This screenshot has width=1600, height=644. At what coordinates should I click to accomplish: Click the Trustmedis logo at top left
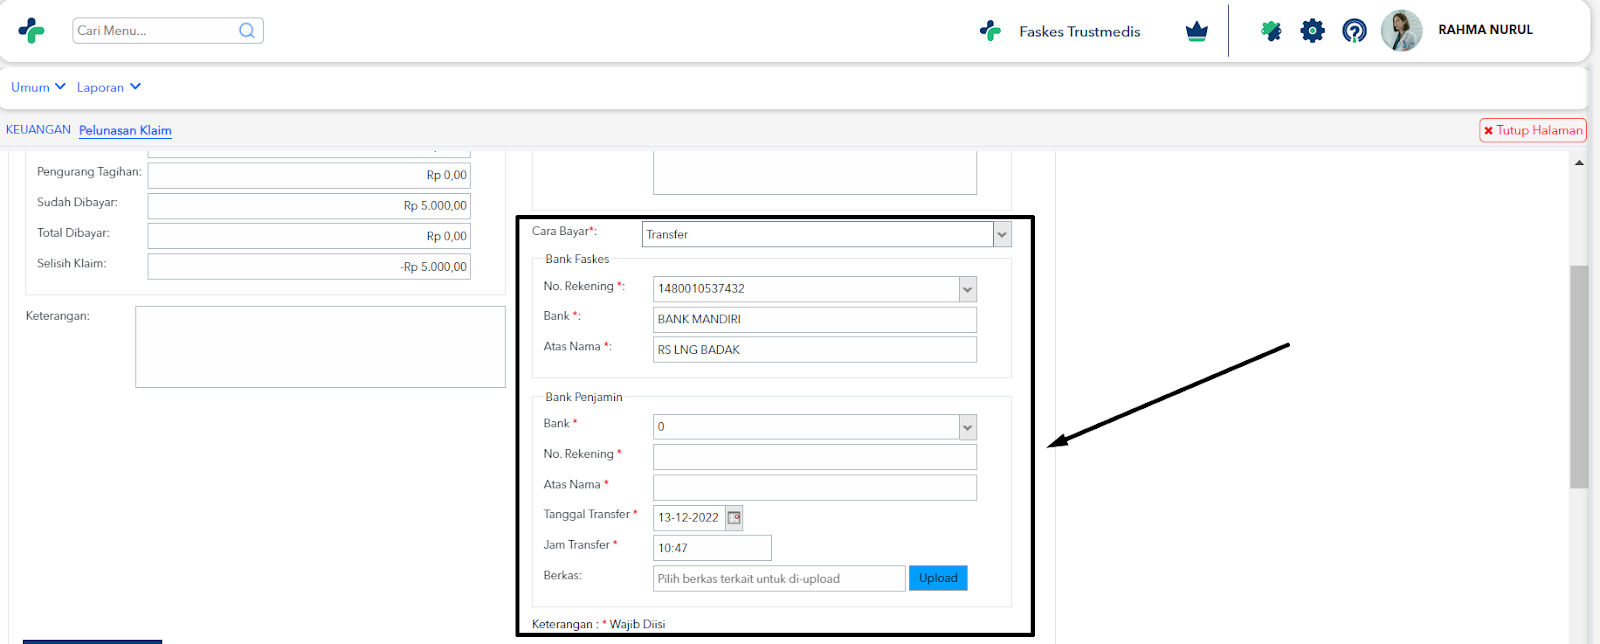tap(32, 31)
